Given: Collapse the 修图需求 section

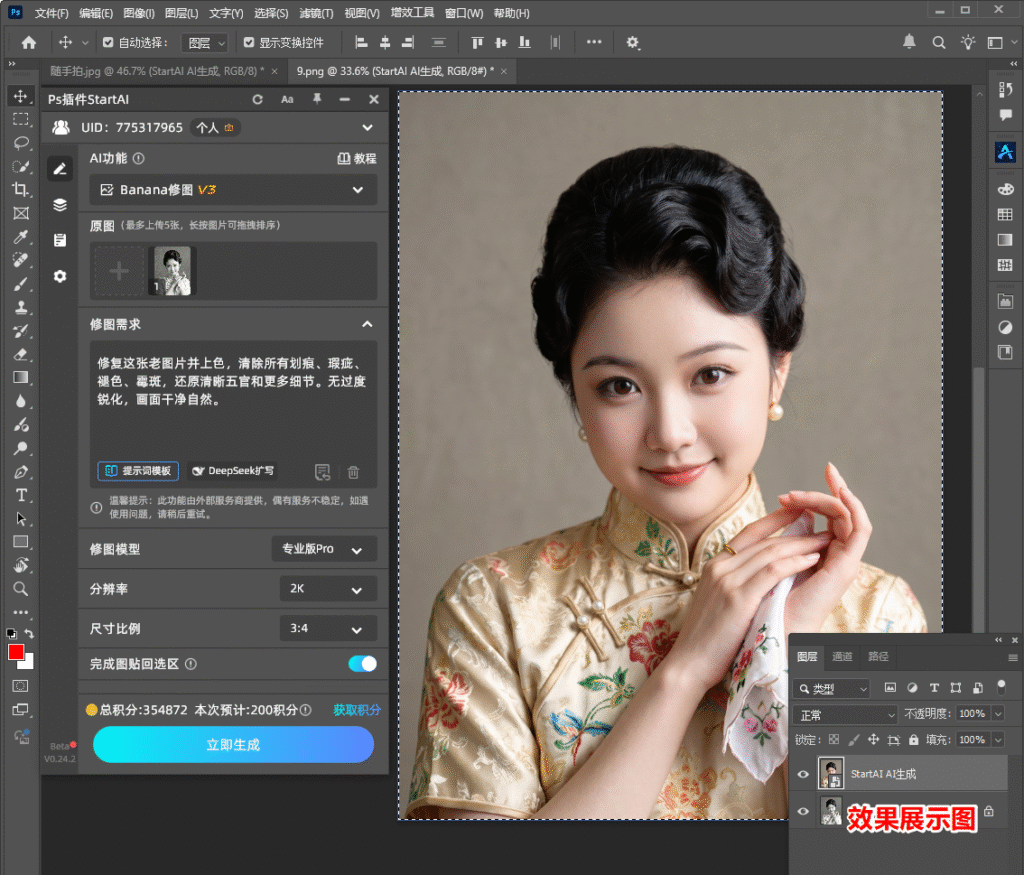Looking at the screenshot, I should pos(368,325).
